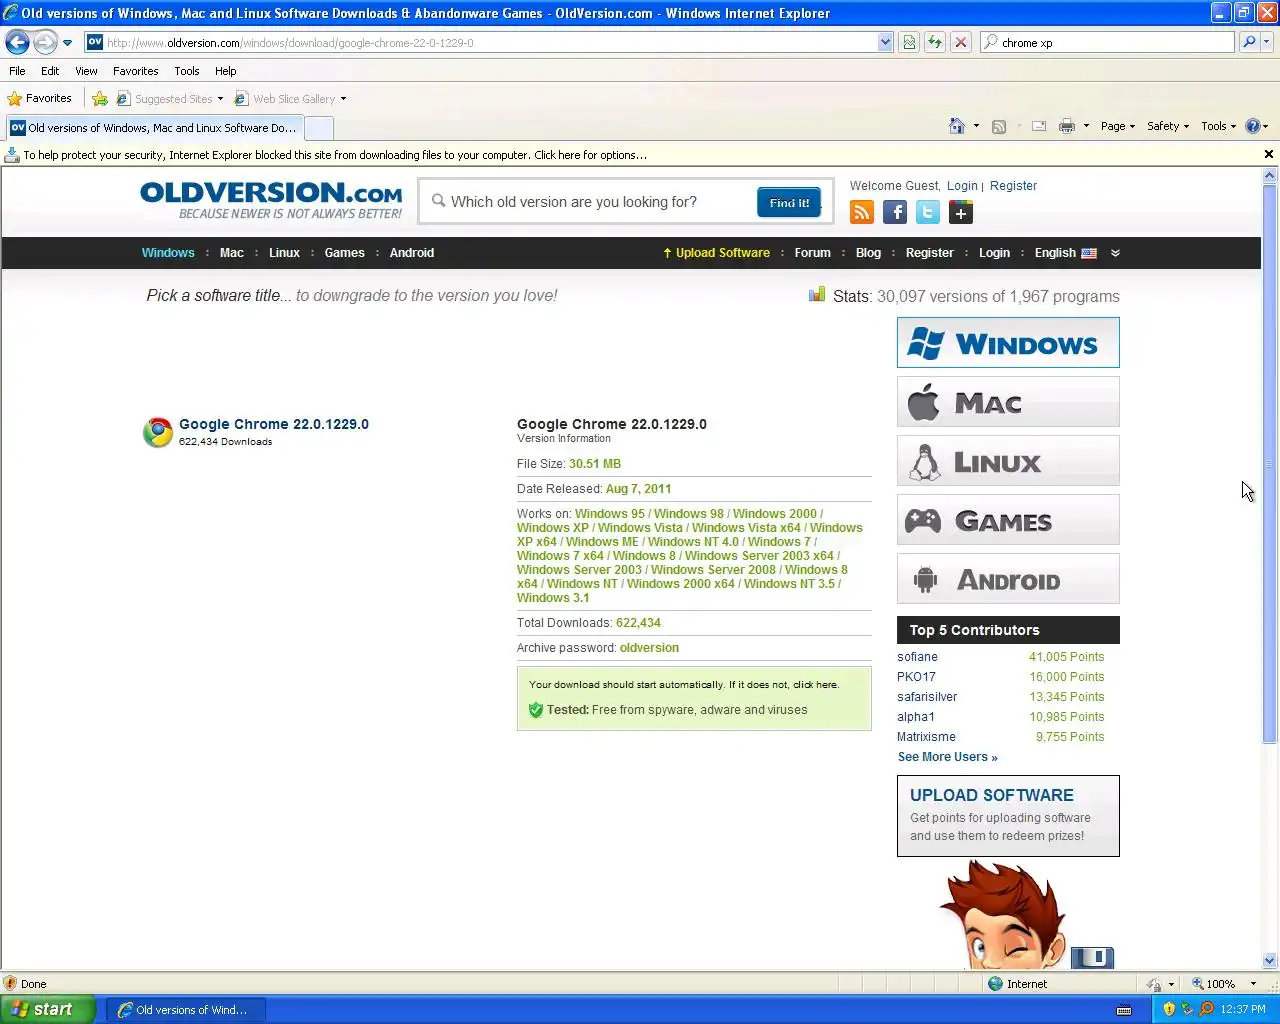This screenshot has width=1280, height=1024.
Task: Click the Upload Software link
Action: [x=716, y=253]
